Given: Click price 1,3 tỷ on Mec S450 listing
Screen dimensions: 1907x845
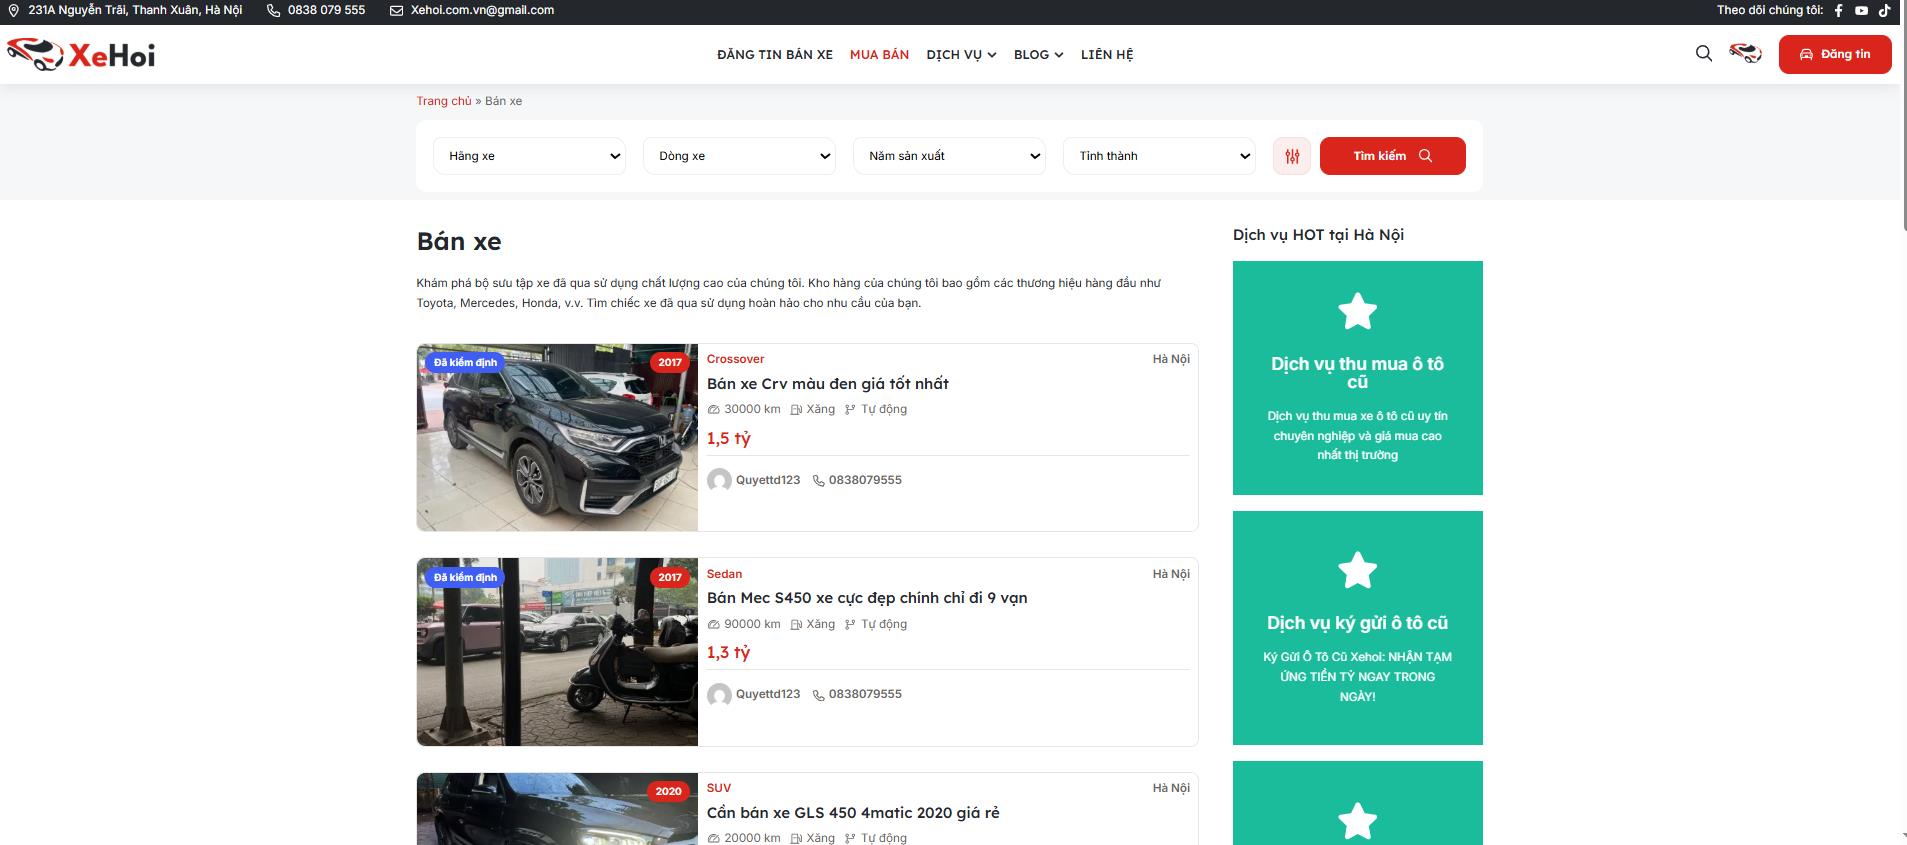Looking at the screenshot, I should click(729, 652).
